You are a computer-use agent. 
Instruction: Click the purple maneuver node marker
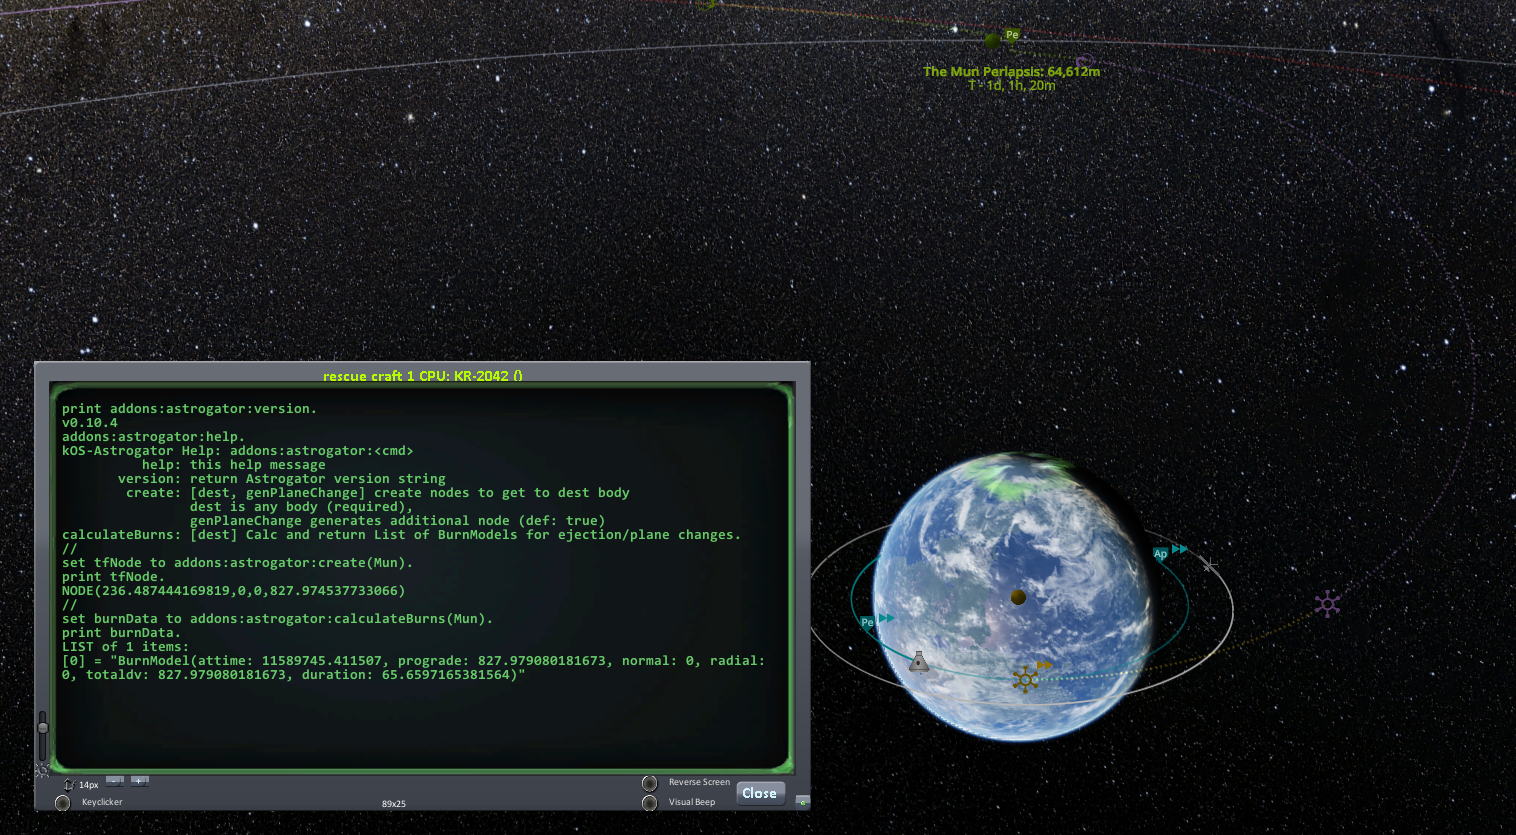1327,603
